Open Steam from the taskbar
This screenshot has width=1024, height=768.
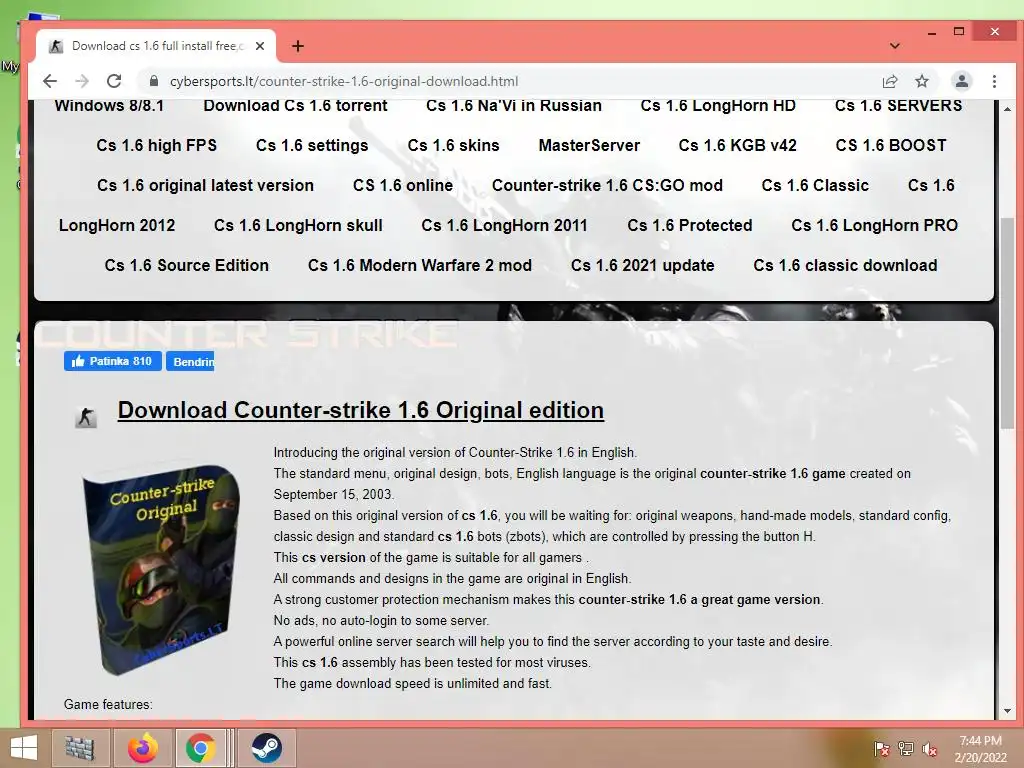(266, 748)
